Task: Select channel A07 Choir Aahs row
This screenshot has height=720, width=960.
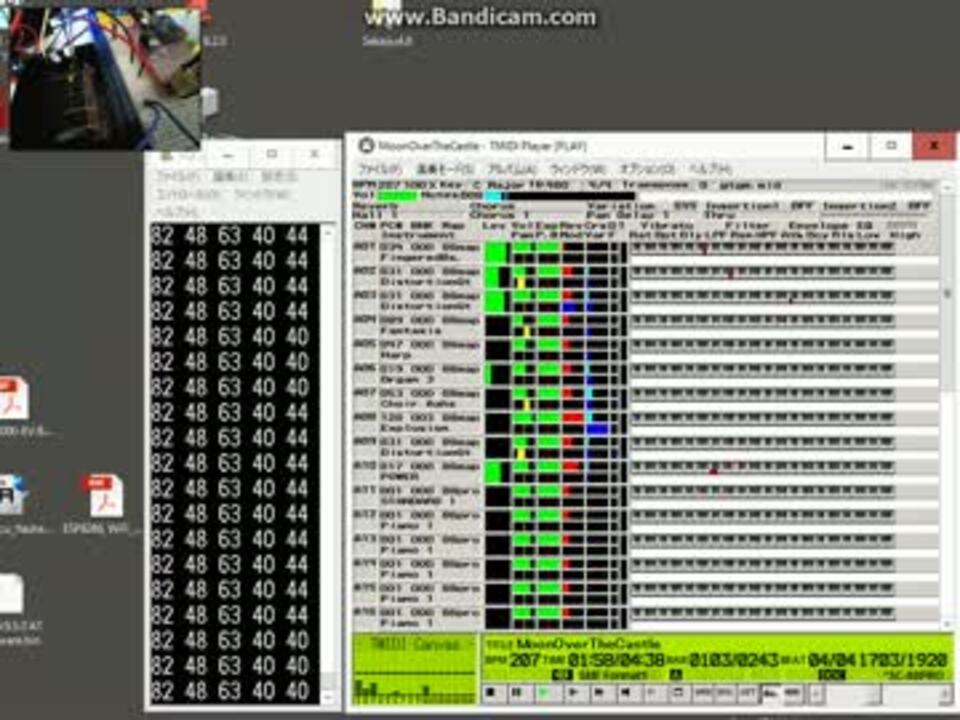Action: [418, 399]
